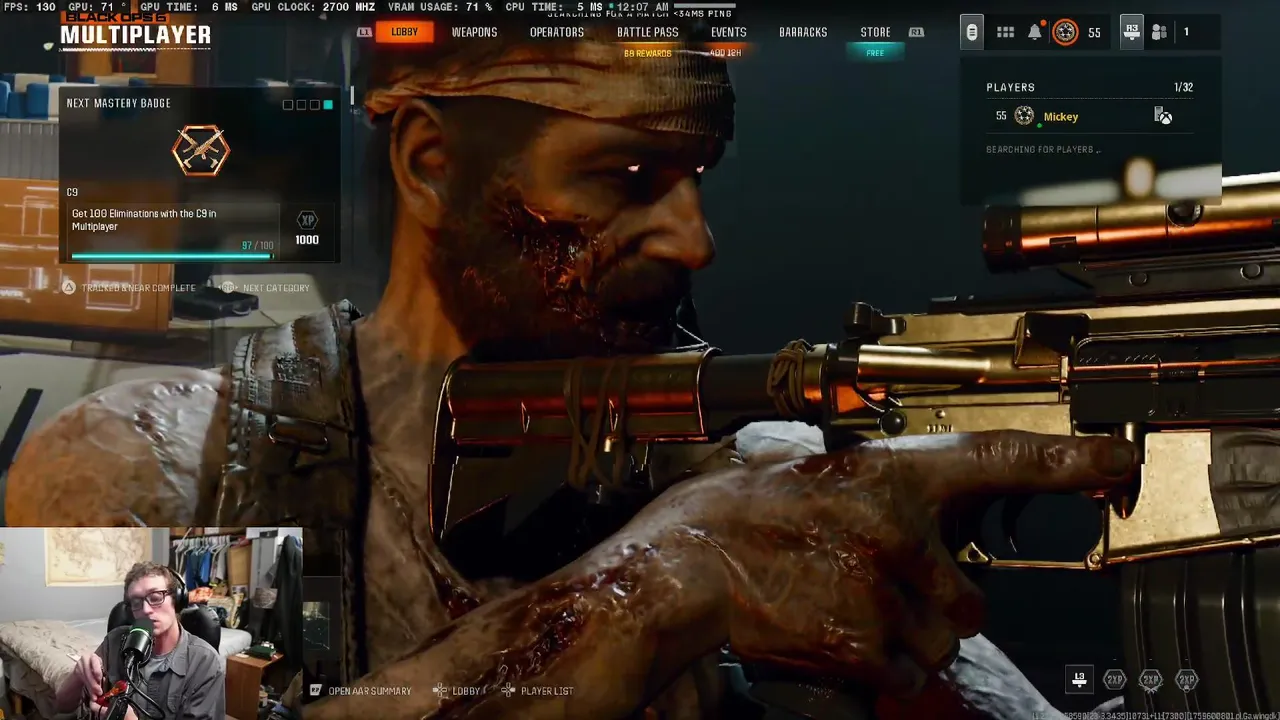The height and width of the screenshot is (720, 1280).
Task: Click the party count 1
Action: 1186,32
